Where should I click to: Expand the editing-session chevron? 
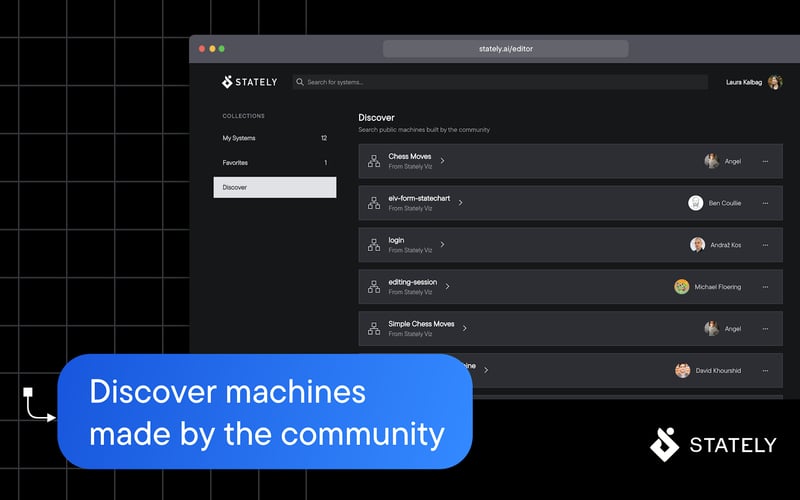(447, 286)
